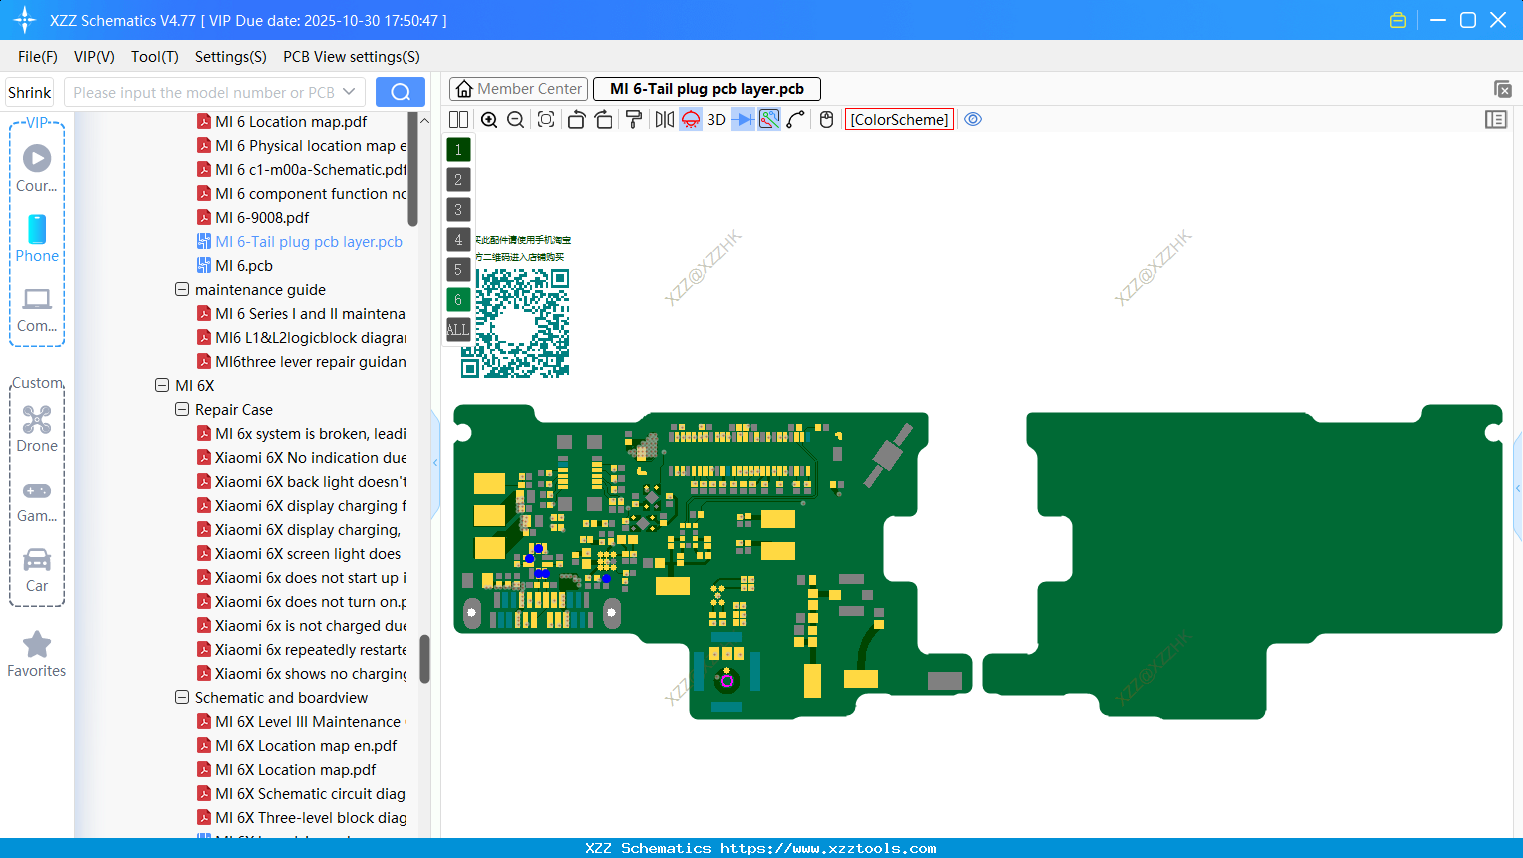The height and width of the screenshot is (858, 1523).
Task: Collapse the MI 6X tree node
Action: (x=162, y=386)
